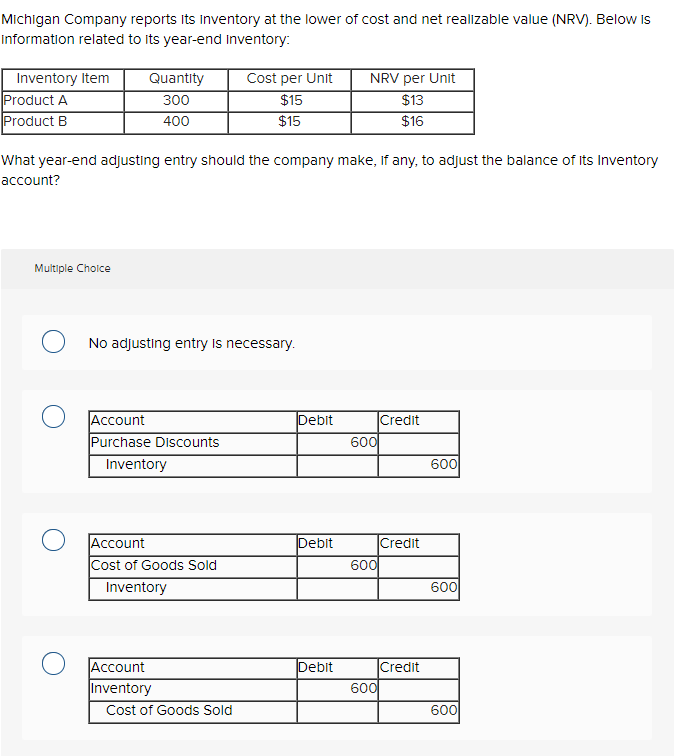
Task: Click the Product B row label
Action: (35, 121)
